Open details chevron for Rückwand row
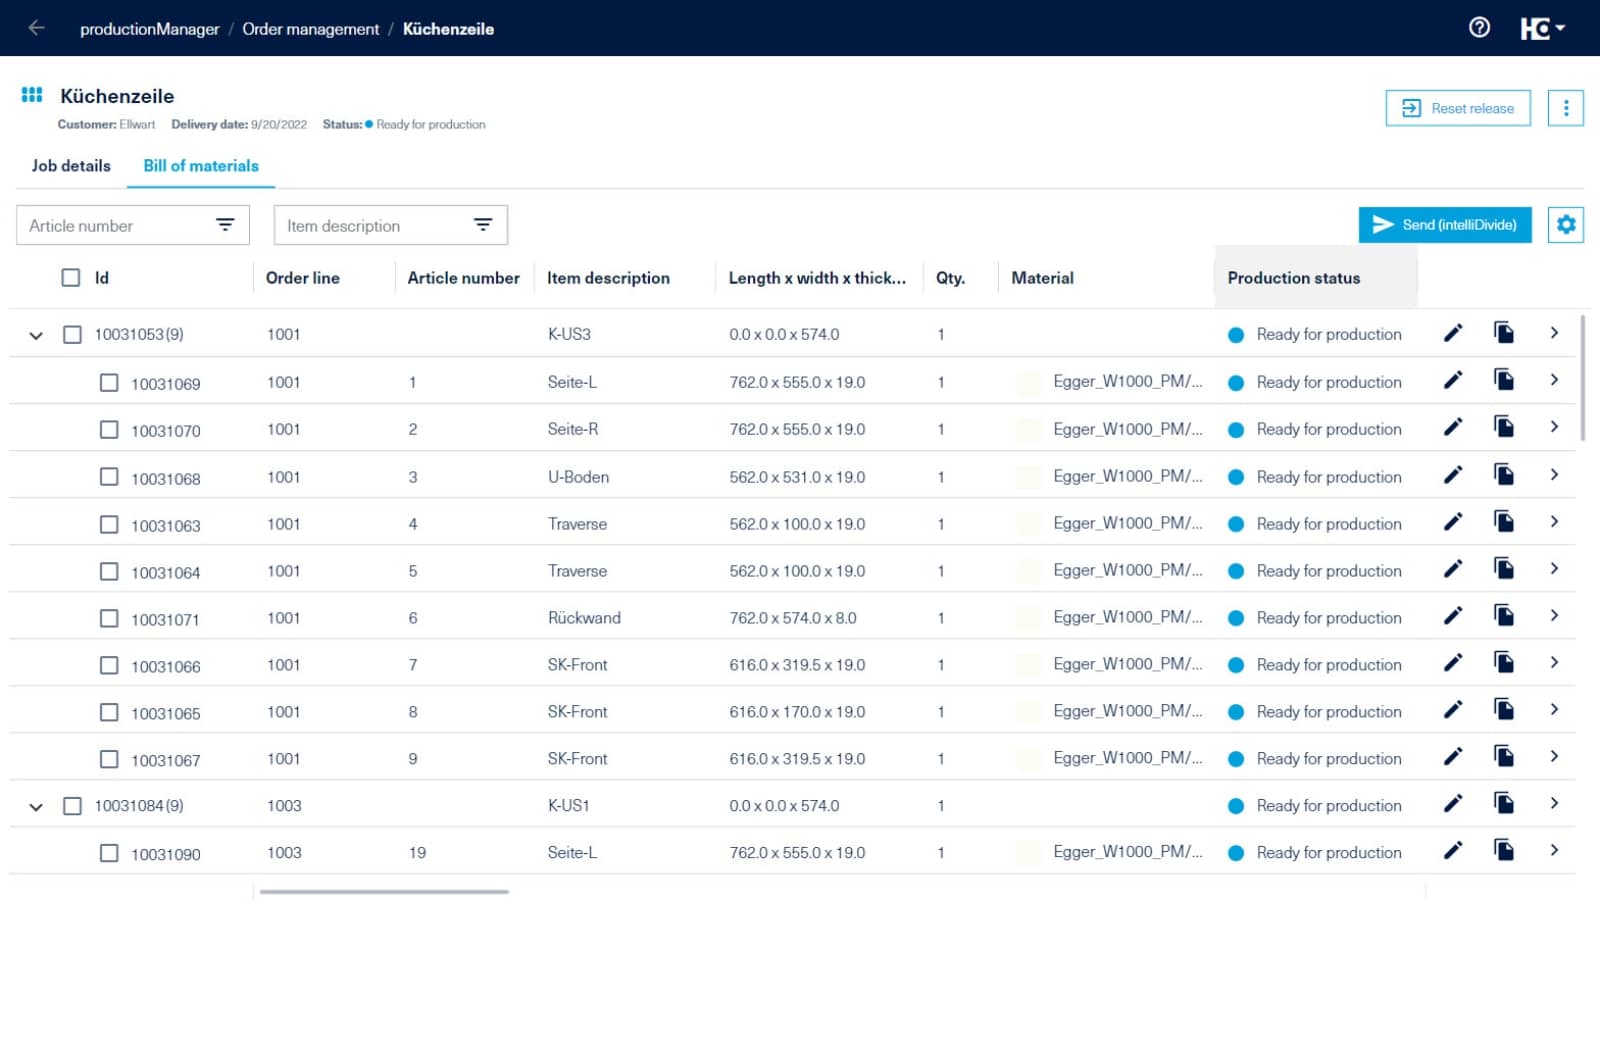This screenshot has width=1600, height=1040. (x=1554, y=616)
